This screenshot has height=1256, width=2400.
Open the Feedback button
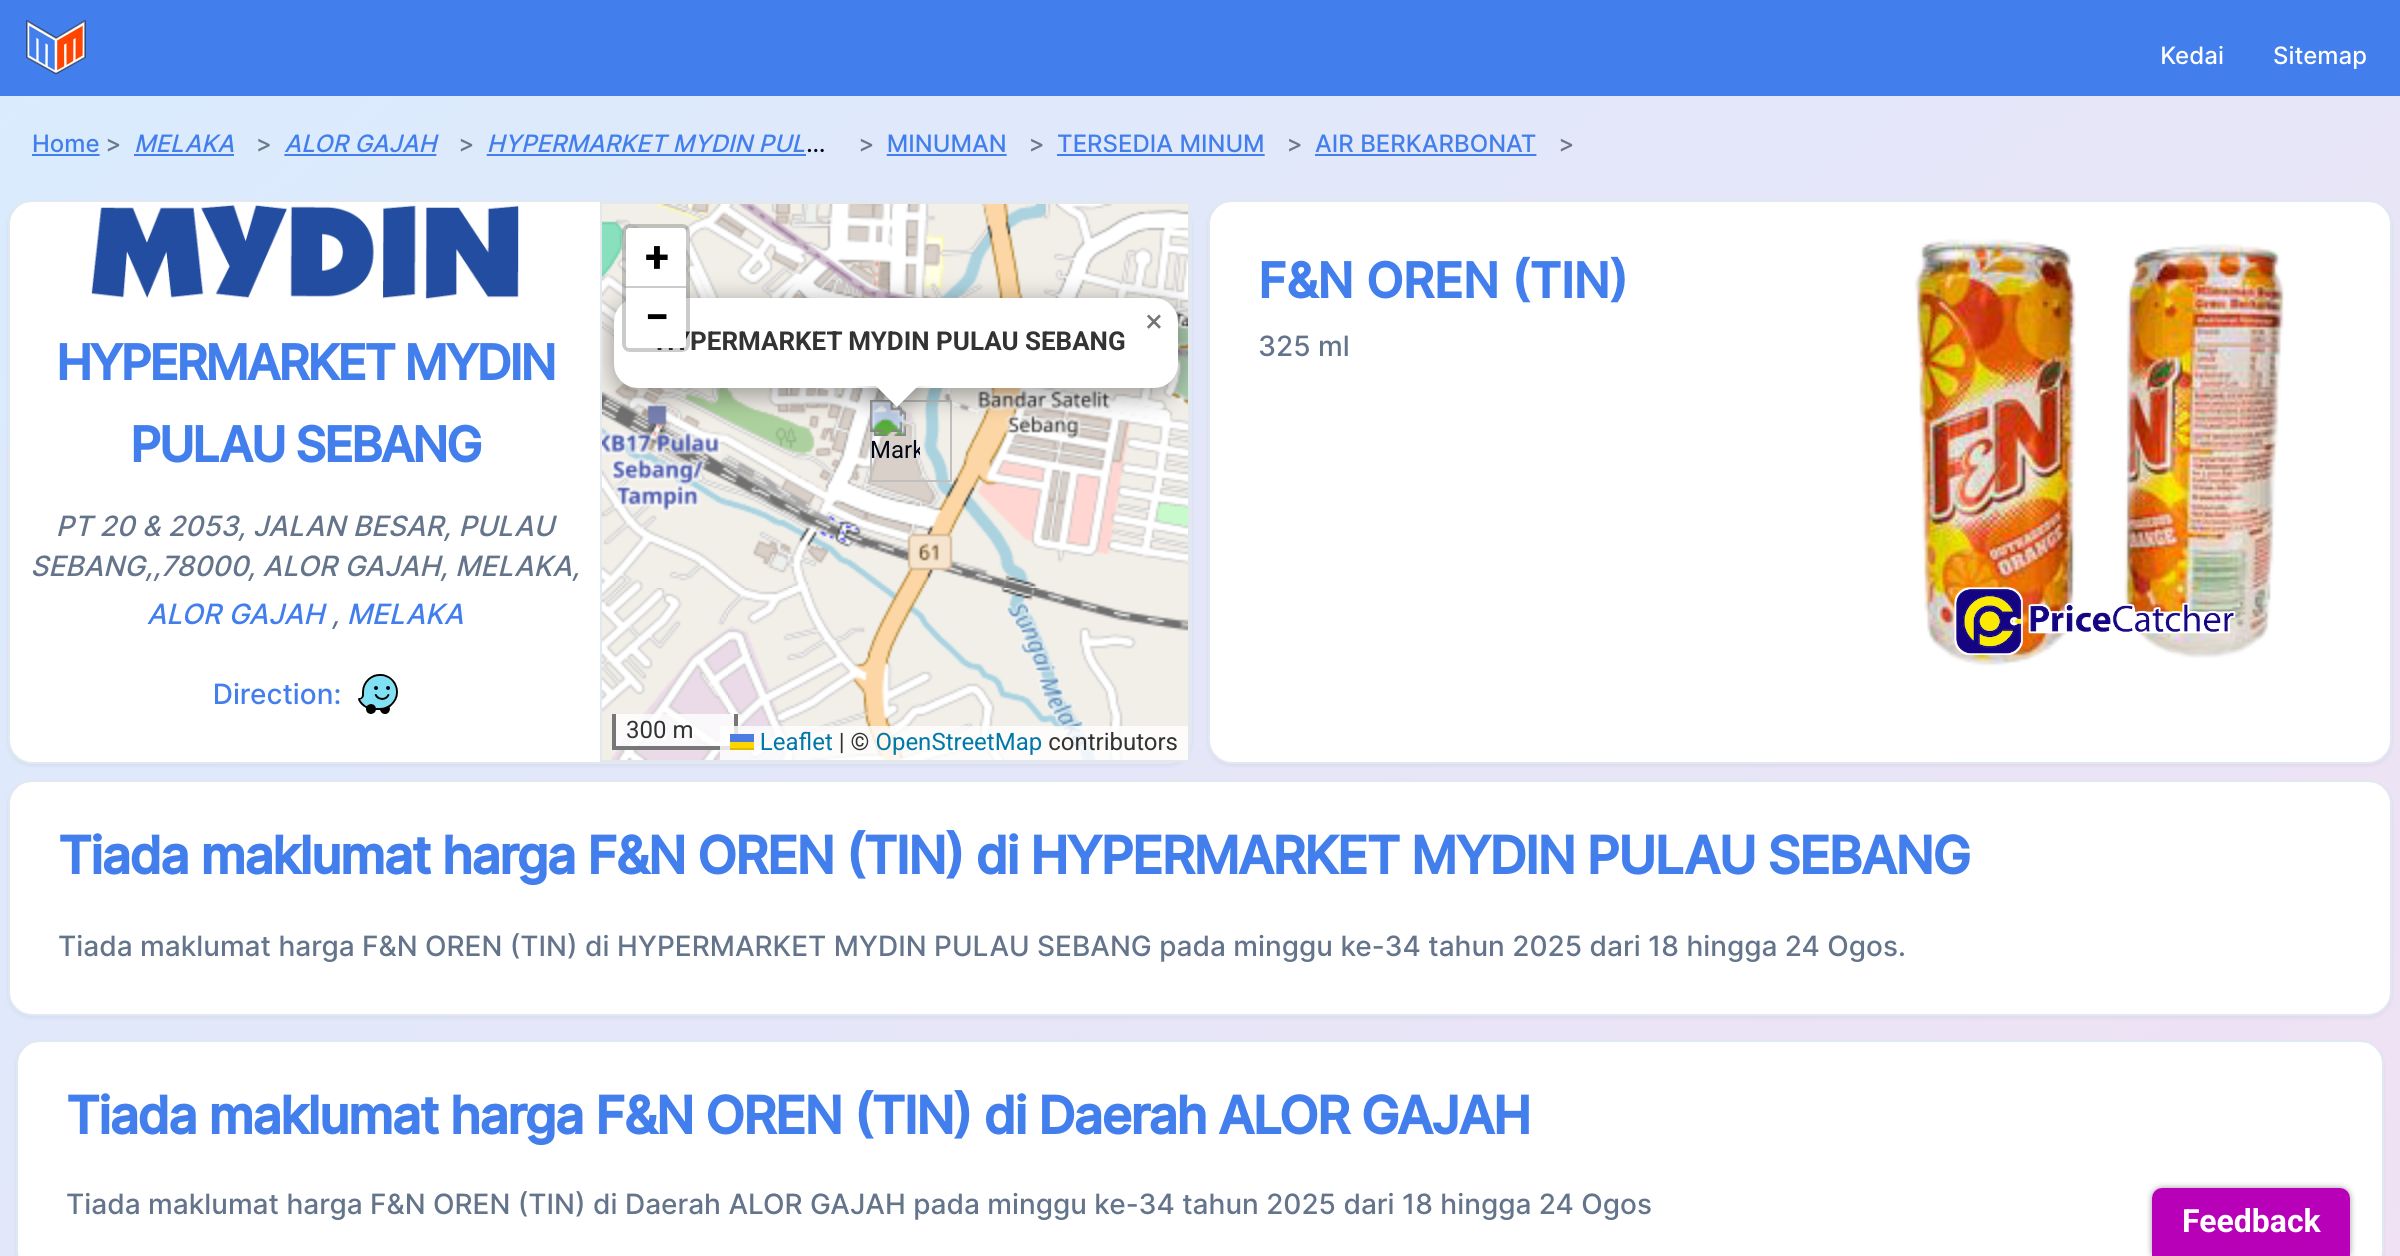click(2250, 1220)
